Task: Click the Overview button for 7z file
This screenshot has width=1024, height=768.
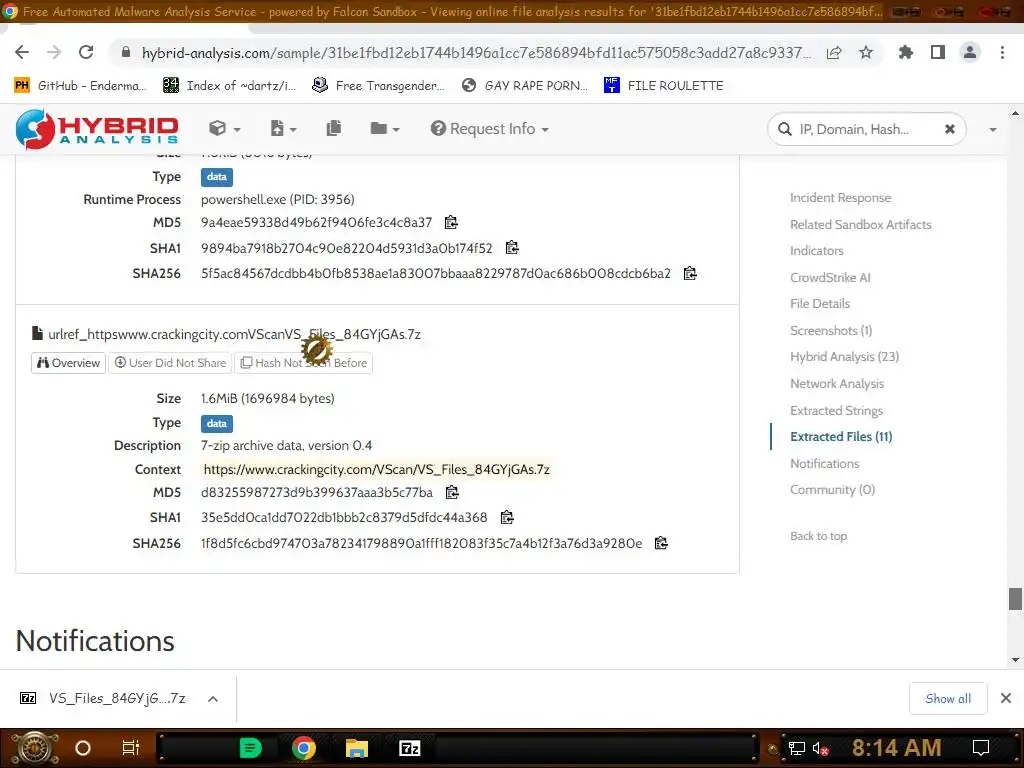Action: (x=69, y=362)
